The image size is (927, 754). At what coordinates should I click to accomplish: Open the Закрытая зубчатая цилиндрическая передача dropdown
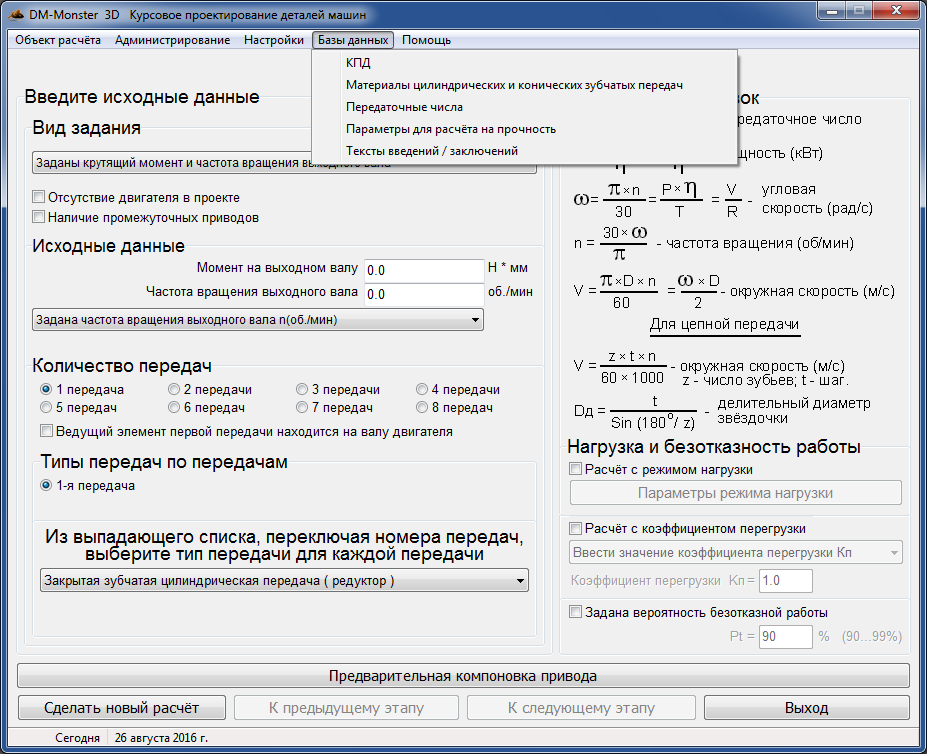click(284, 581)
